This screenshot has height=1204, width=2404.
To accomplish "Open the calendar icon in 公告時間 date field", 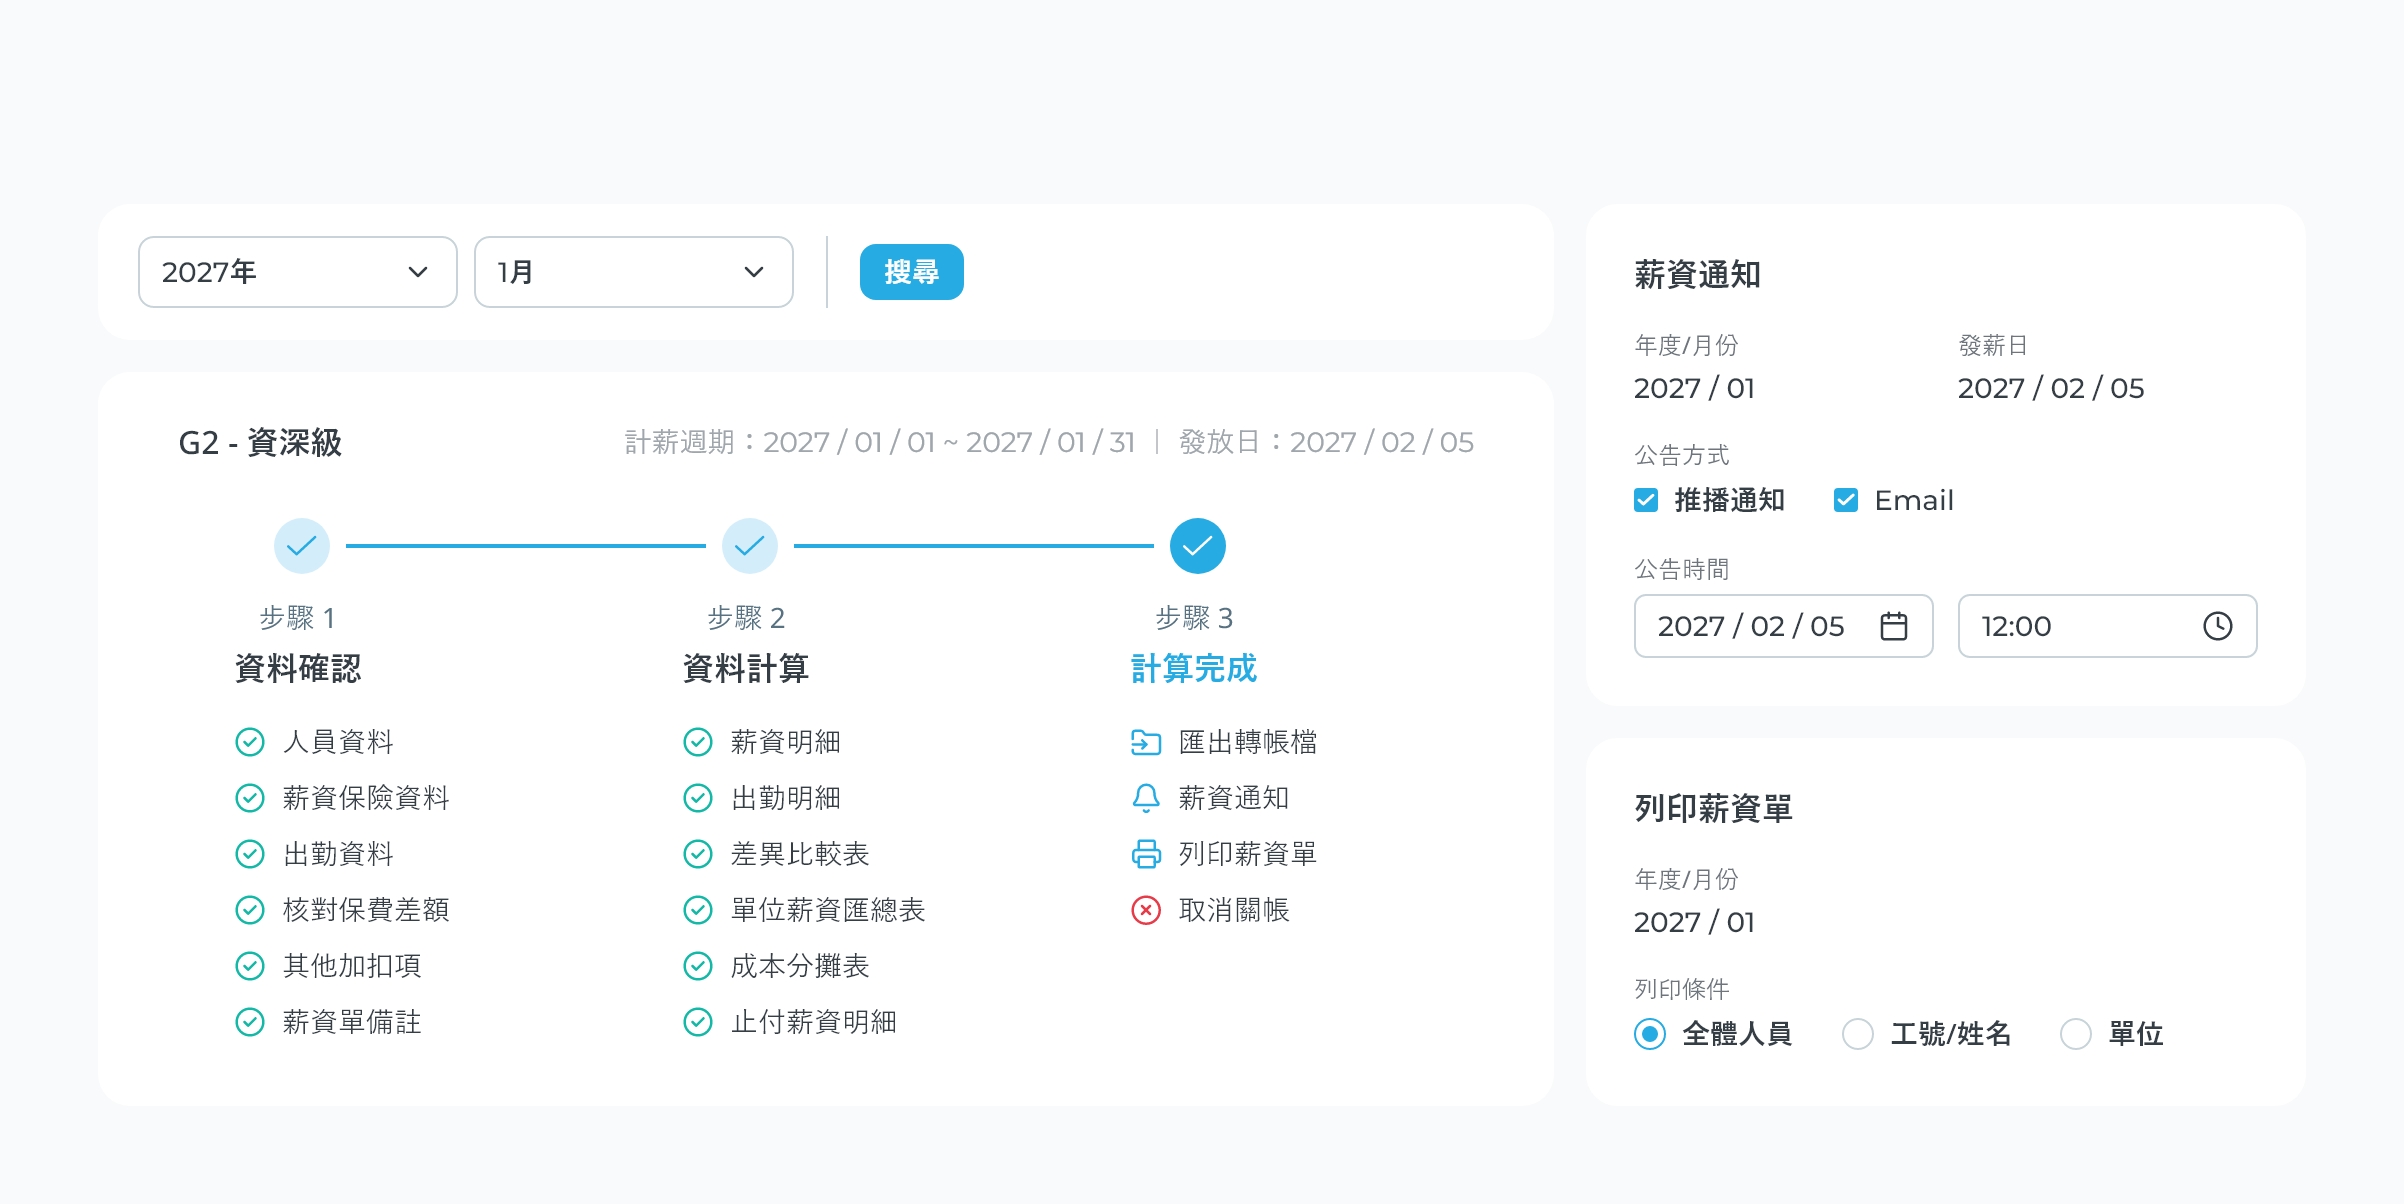I will pyautogui.click(x=1894, y=626).
